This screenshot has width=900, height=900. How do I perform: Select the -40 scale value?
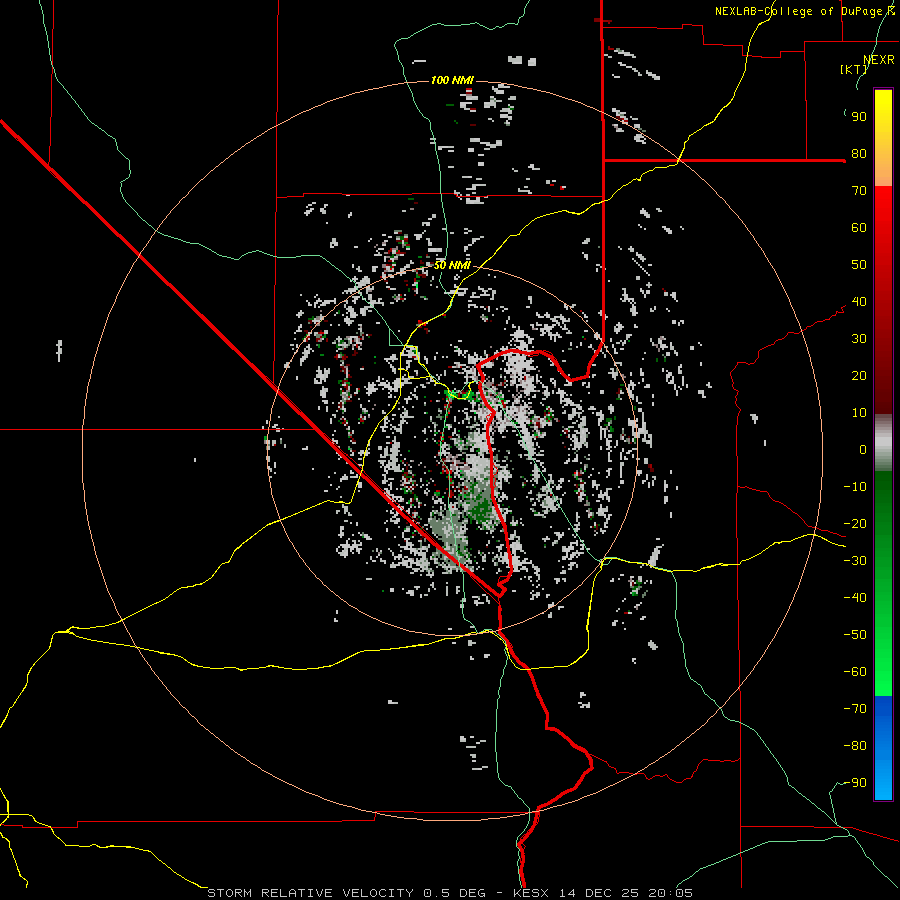pos(855,598)
